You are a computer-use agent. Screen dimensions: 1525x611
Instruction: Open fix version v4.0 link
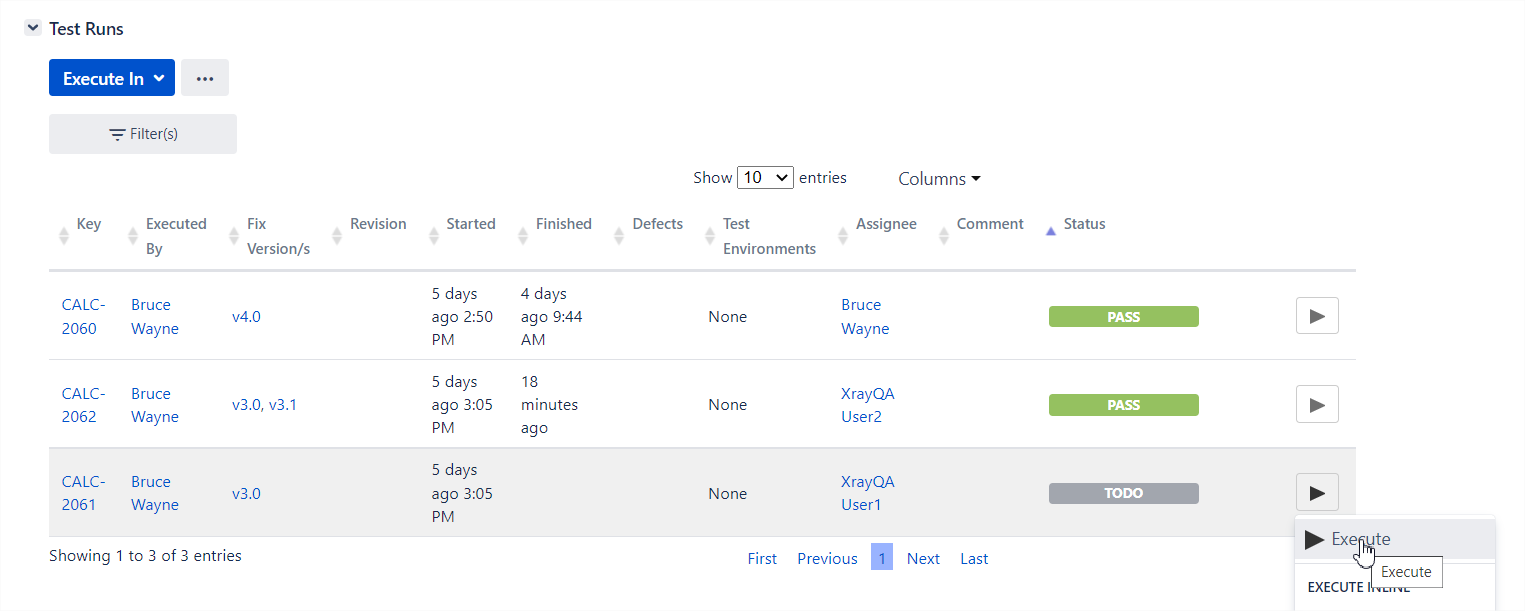pos(246,317)
